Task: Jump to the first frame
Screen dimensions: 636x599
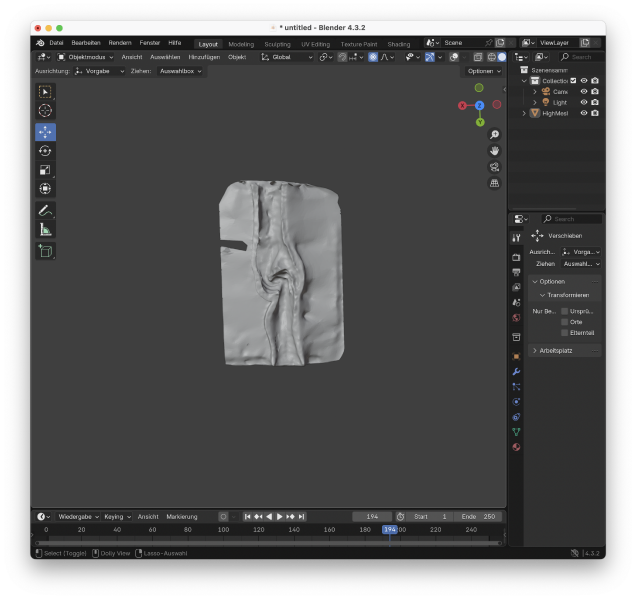Action: 247,517
